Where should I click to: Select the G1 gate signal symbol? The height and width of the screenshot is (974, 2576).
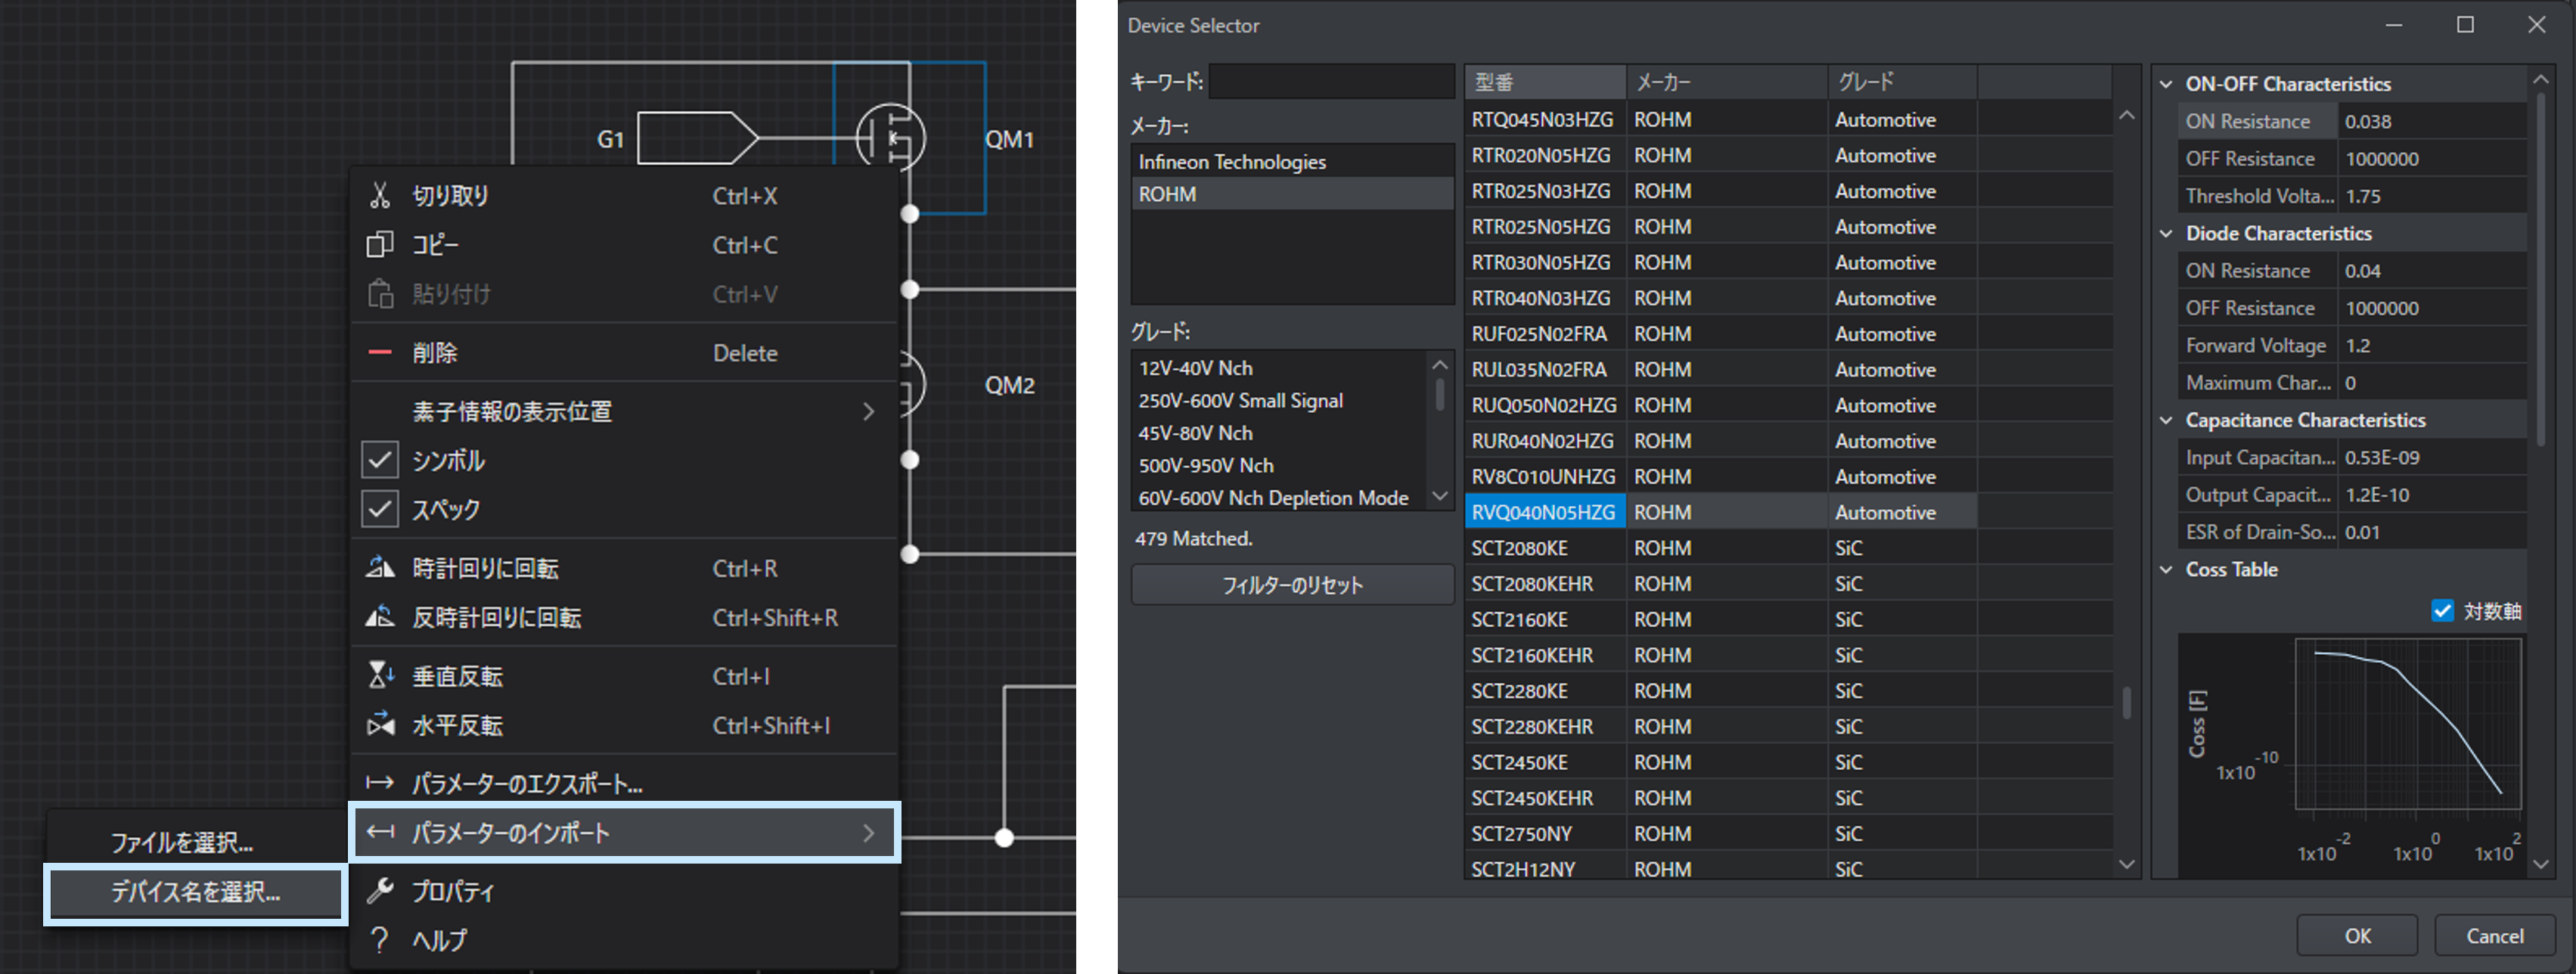click(697, 138)
